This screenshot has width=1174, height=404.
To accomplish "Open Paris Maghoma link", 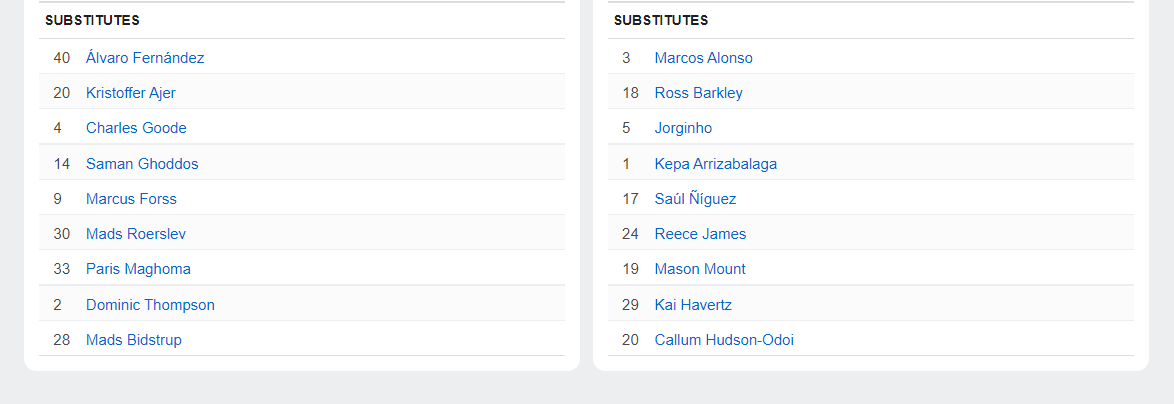I will pyautogui.click(x=138, y=269).
